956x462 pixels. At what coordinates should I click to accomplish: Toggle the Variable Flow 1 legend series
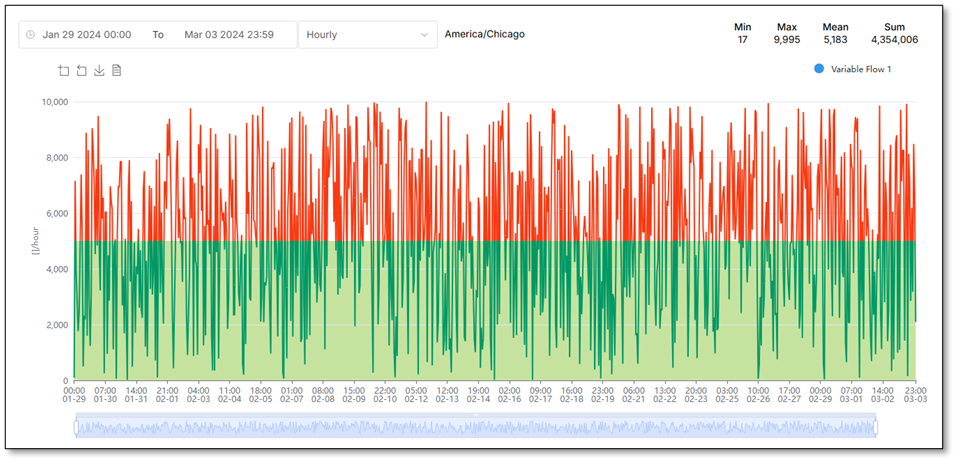(x=852, y=69)
